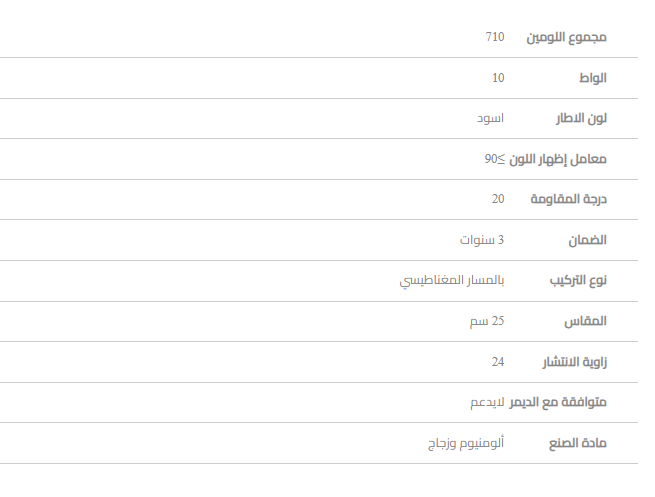Select the بالمسار المغناطيسي value
The width and height of the screenshot is (655, 497).
[x=452, y=281]
